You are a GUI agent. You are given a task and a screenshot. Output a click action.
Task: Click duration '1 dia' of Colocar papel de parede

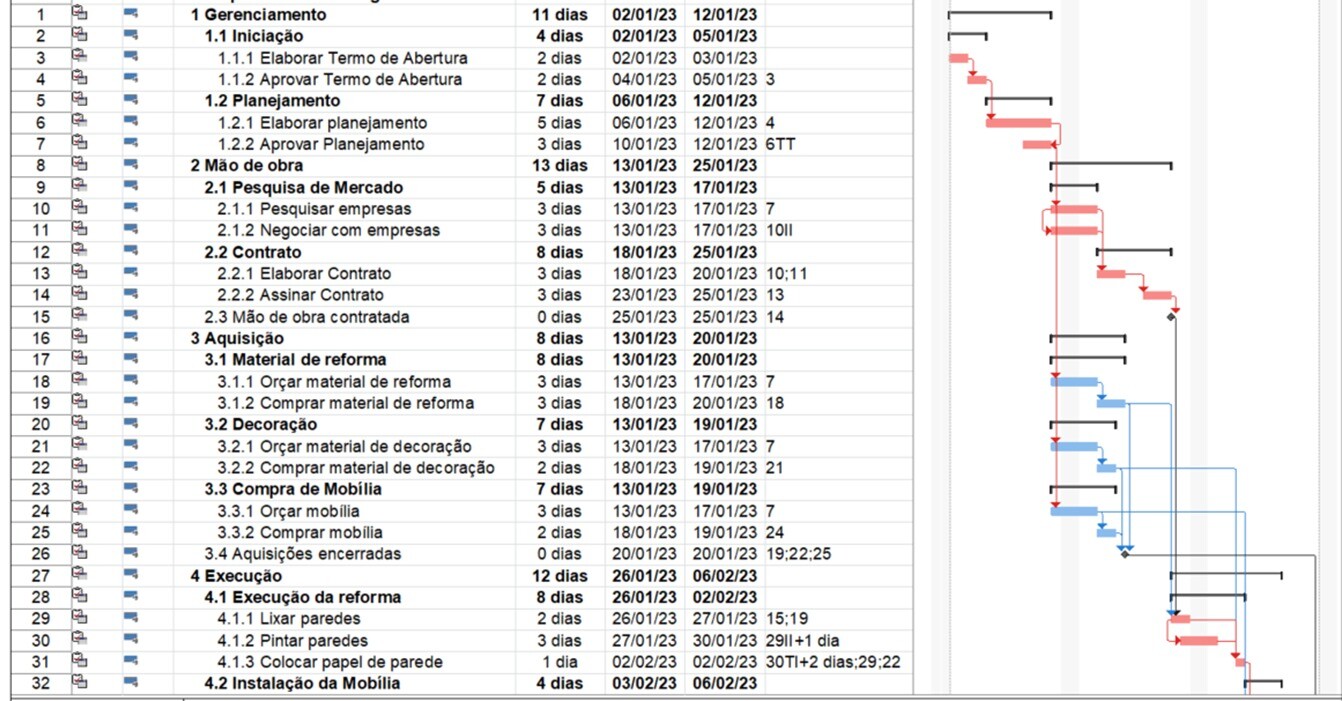coord(558,662)
